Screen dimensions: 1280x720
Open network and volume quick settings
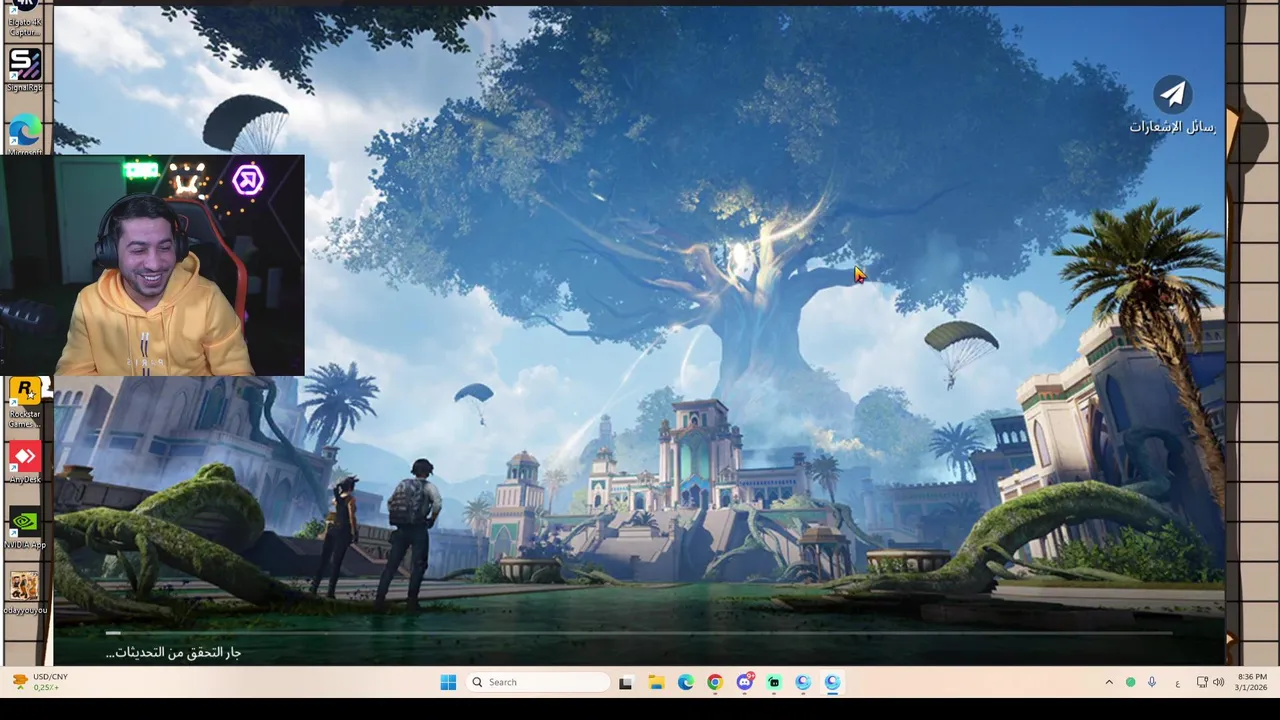click(1210, 682)
